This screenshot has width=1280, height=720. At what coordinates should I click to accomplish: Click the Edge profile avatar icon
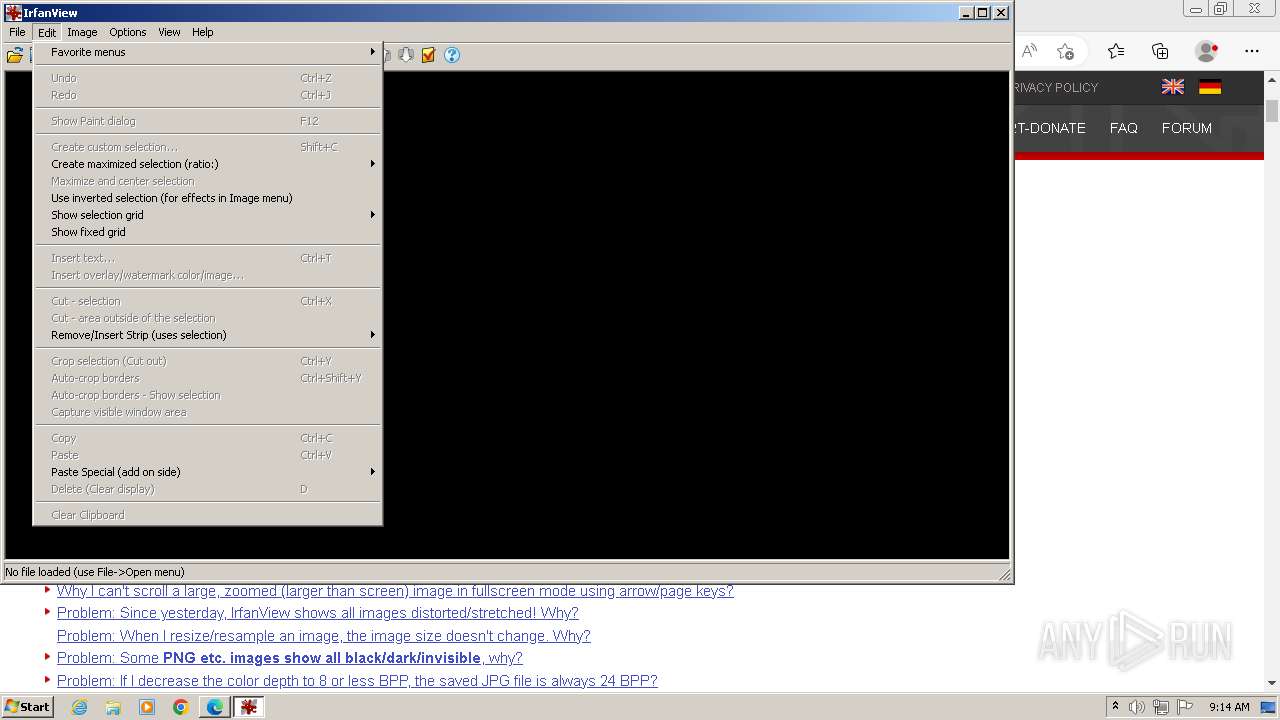1207,51
